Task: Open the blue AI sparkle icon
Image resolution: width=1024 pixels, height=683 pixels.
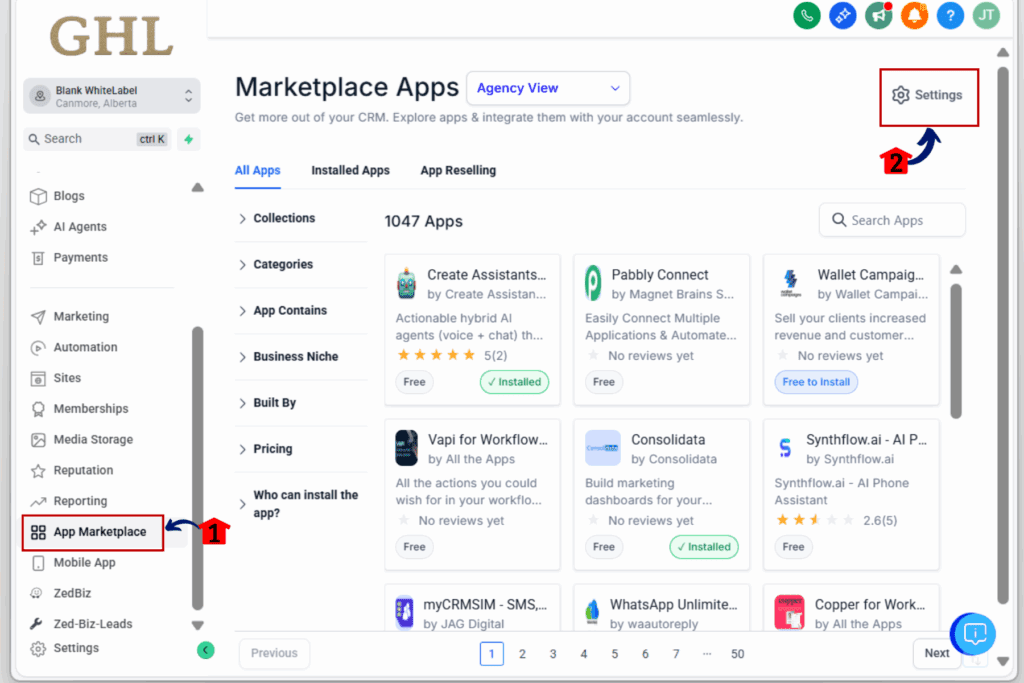Action: click(x=842, y=15)
